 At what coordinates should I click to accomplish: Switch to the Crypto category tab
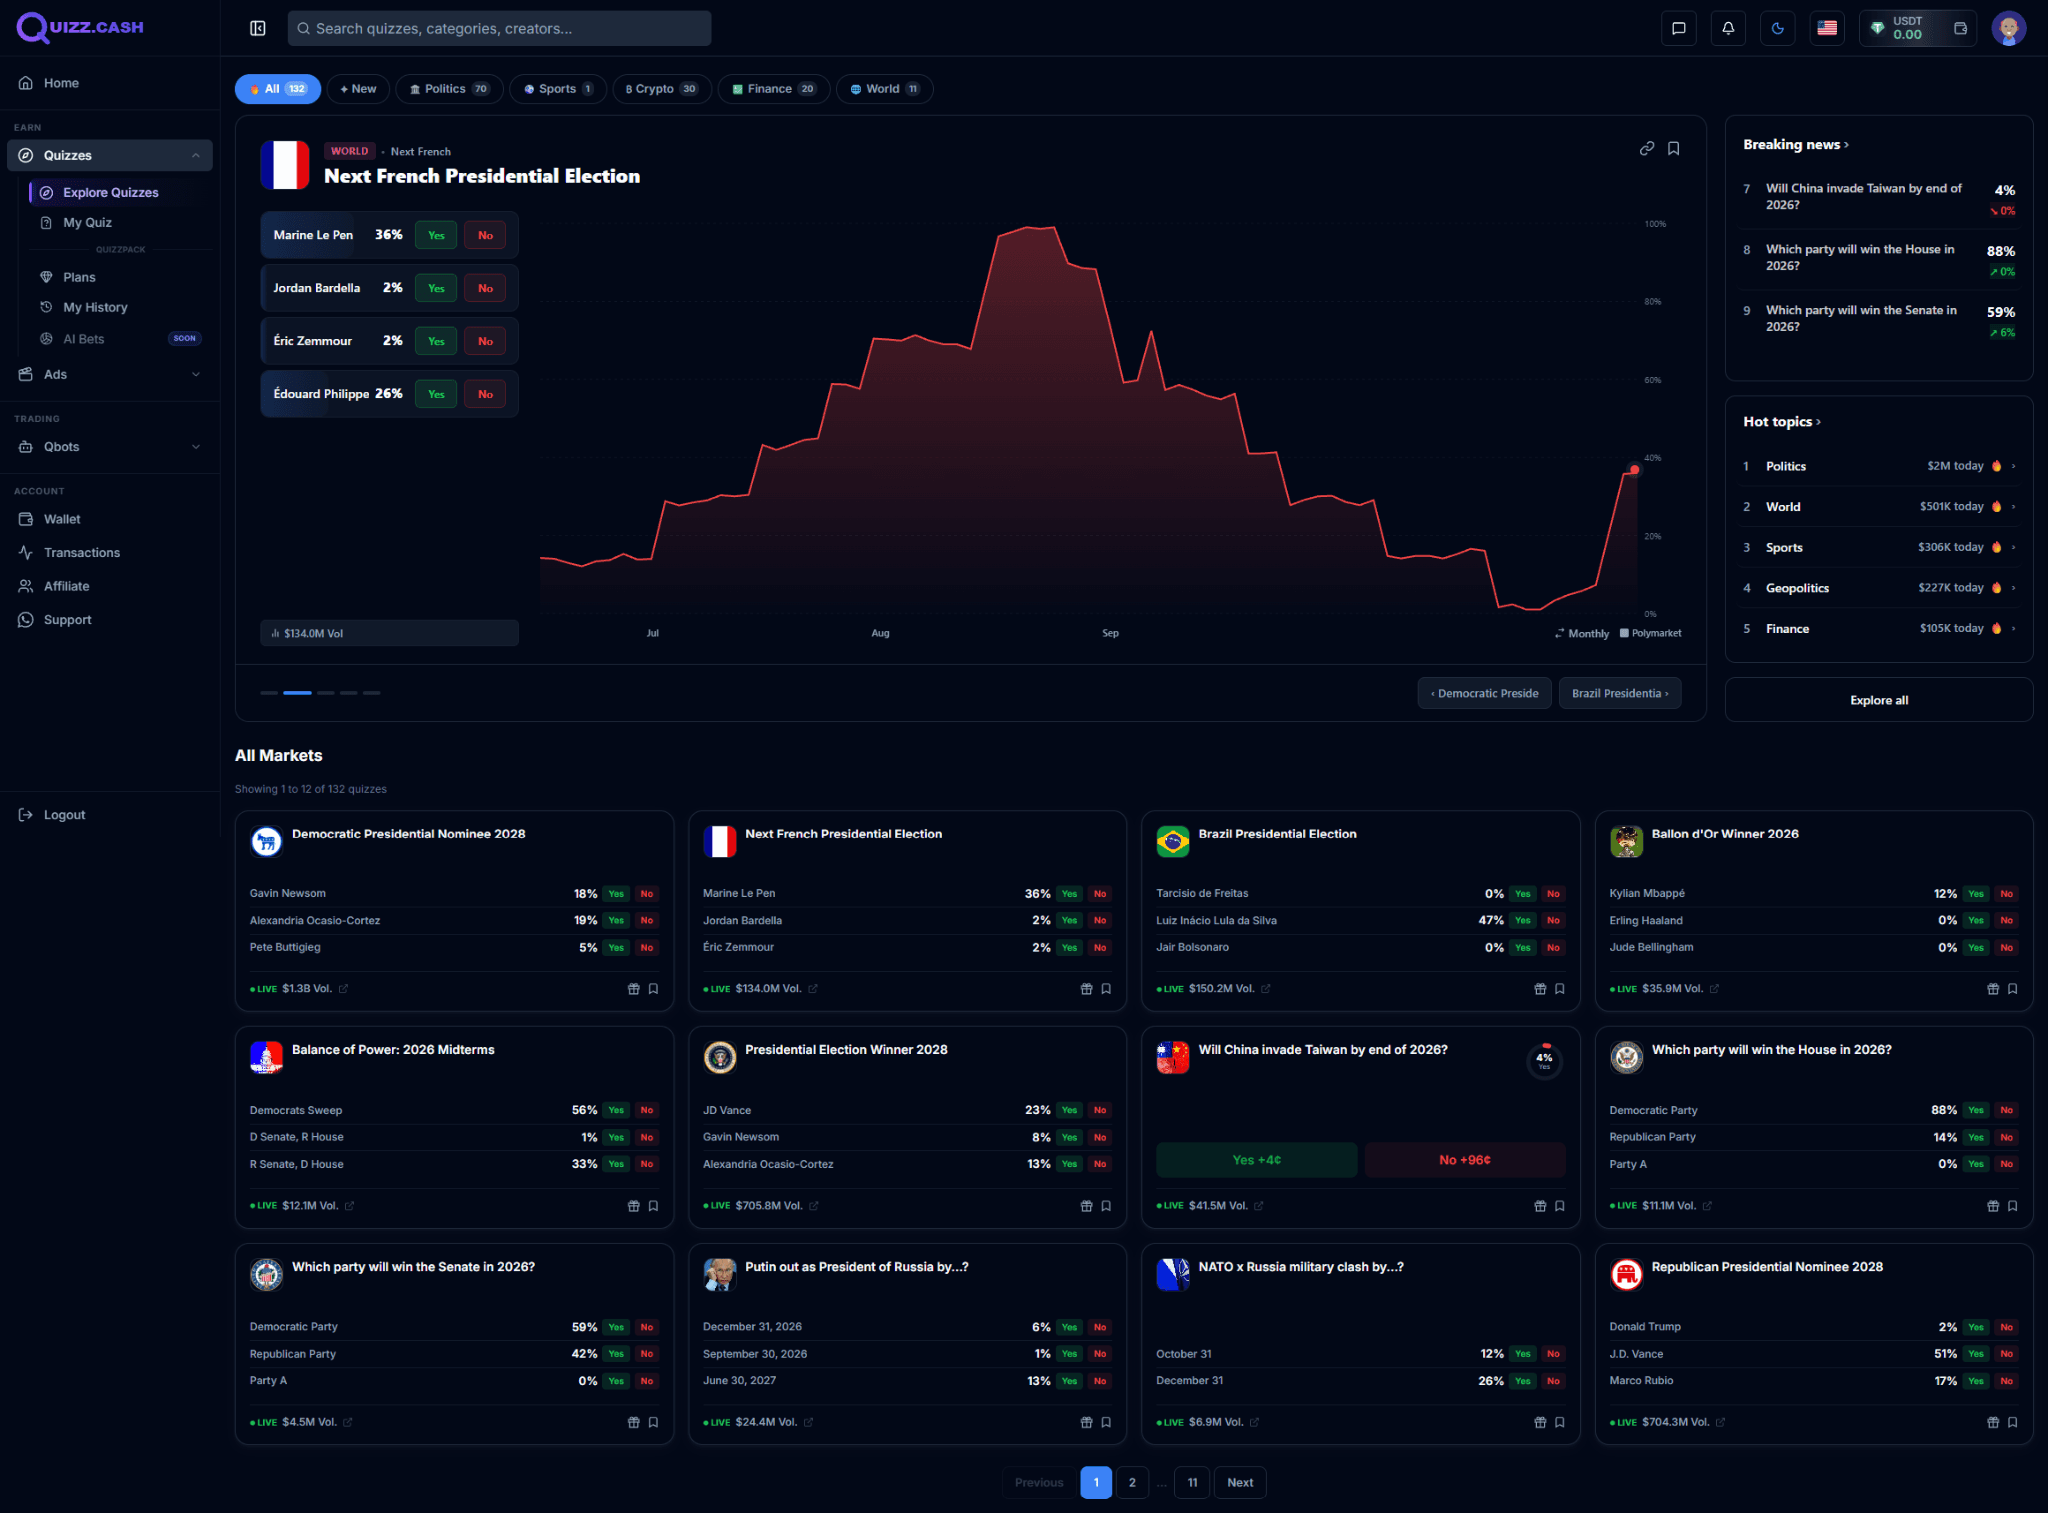click(x=662, y=89)
